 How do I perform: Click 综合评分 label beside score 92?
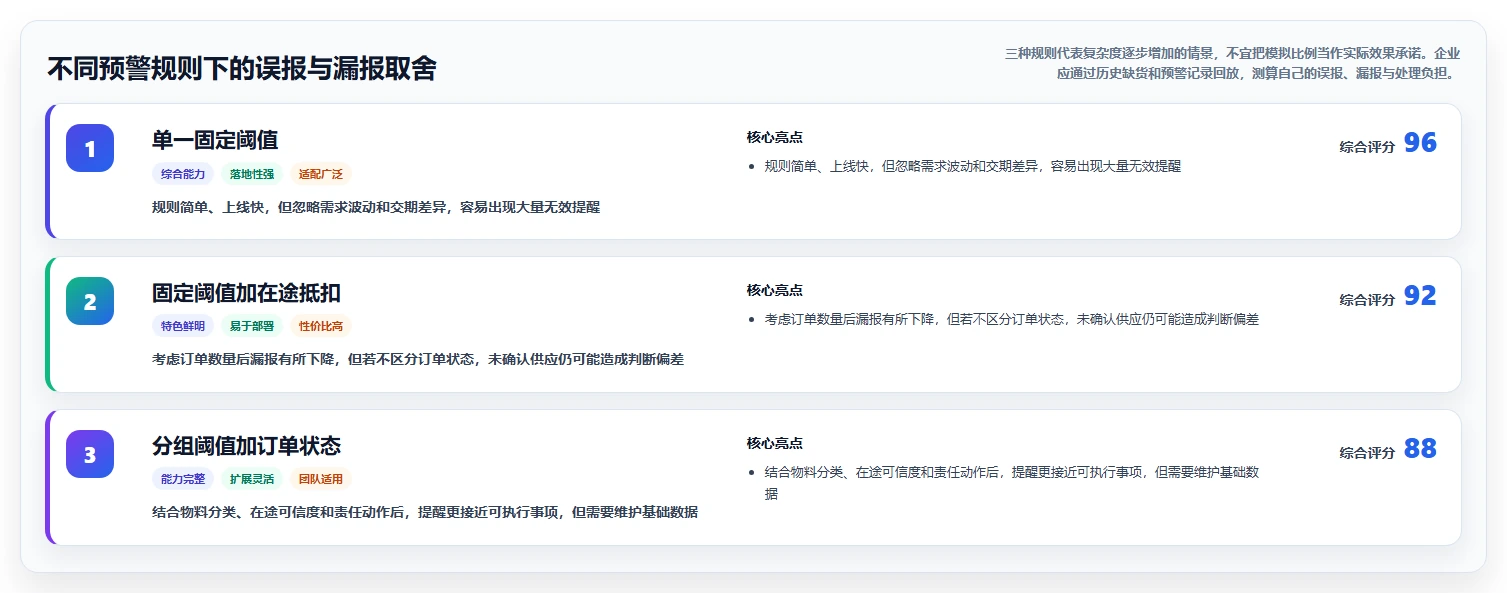point(1367,299)
